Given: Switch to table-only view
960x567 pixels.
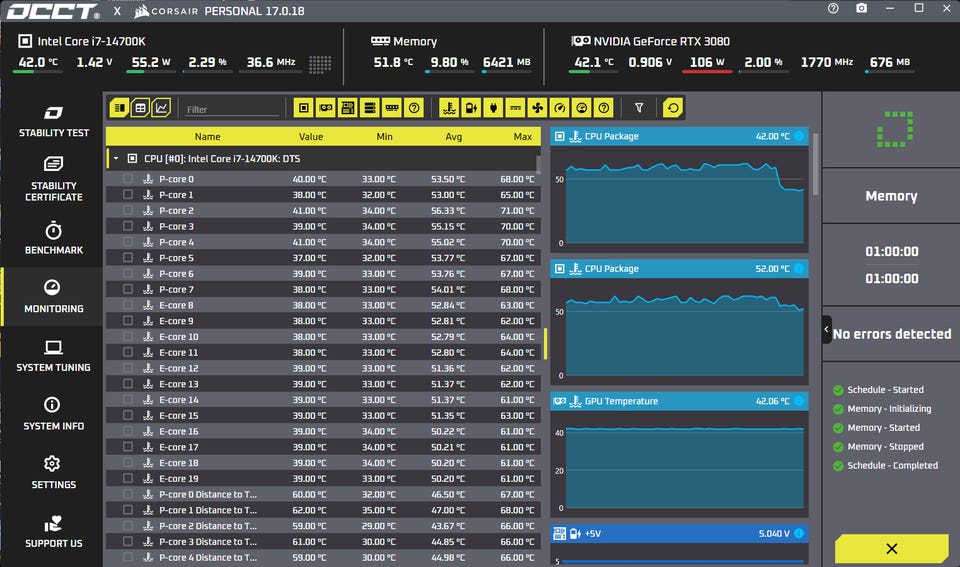Looking at the screenshot, I should tap(140, 108).
